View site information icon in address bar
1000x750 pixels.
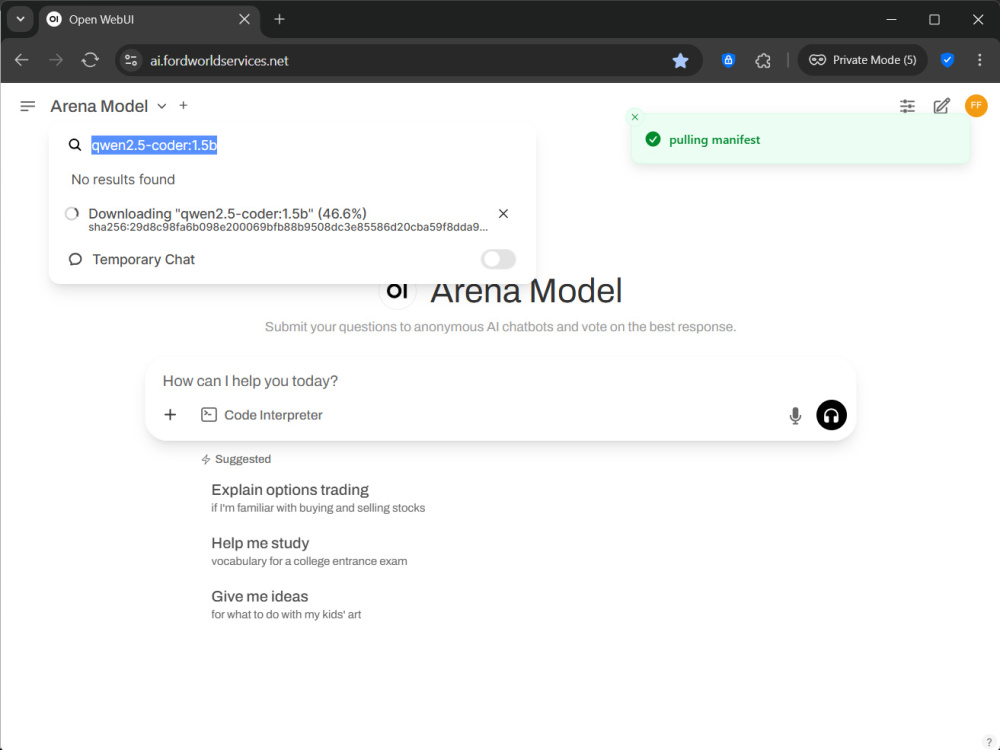coord(131,60)
